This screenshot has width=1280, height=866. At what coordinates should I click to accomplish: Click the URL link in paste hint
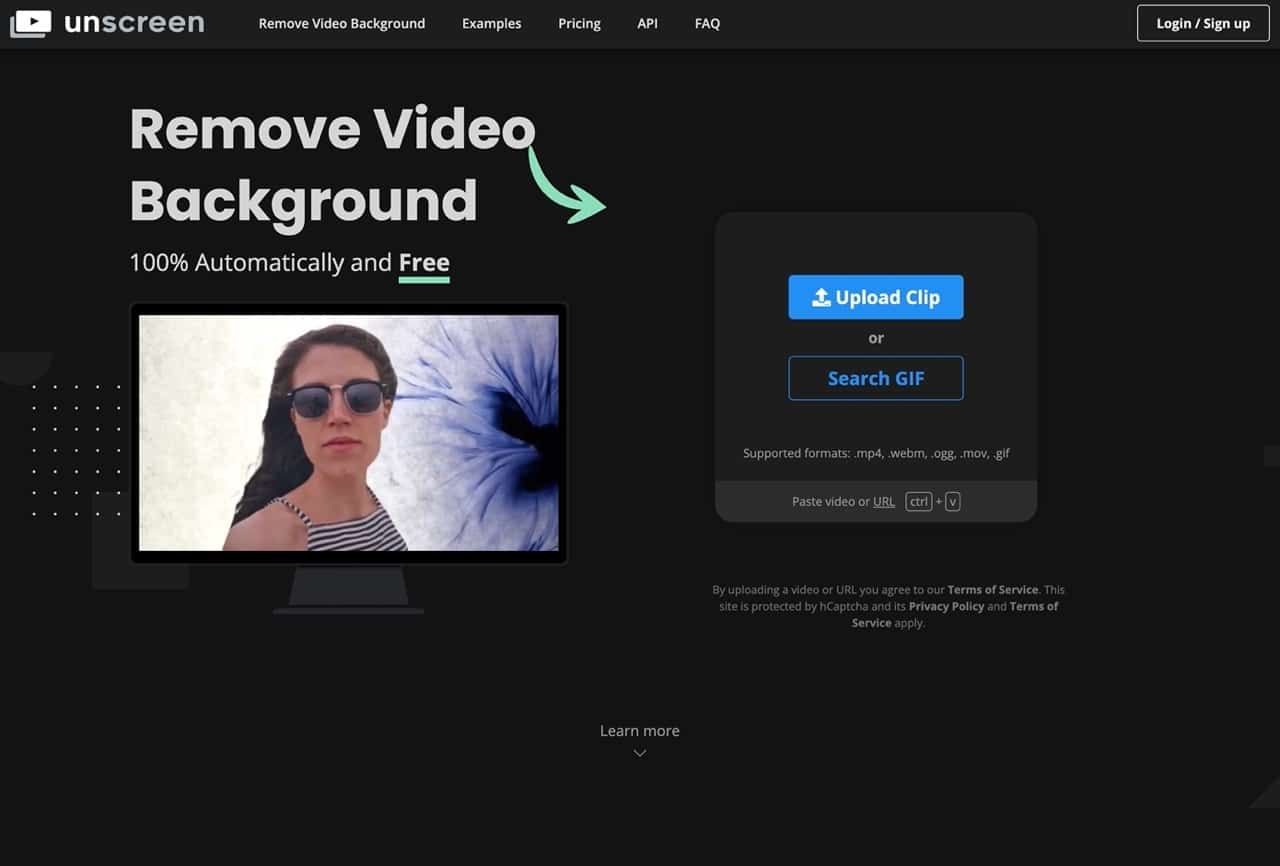[884, 502]
